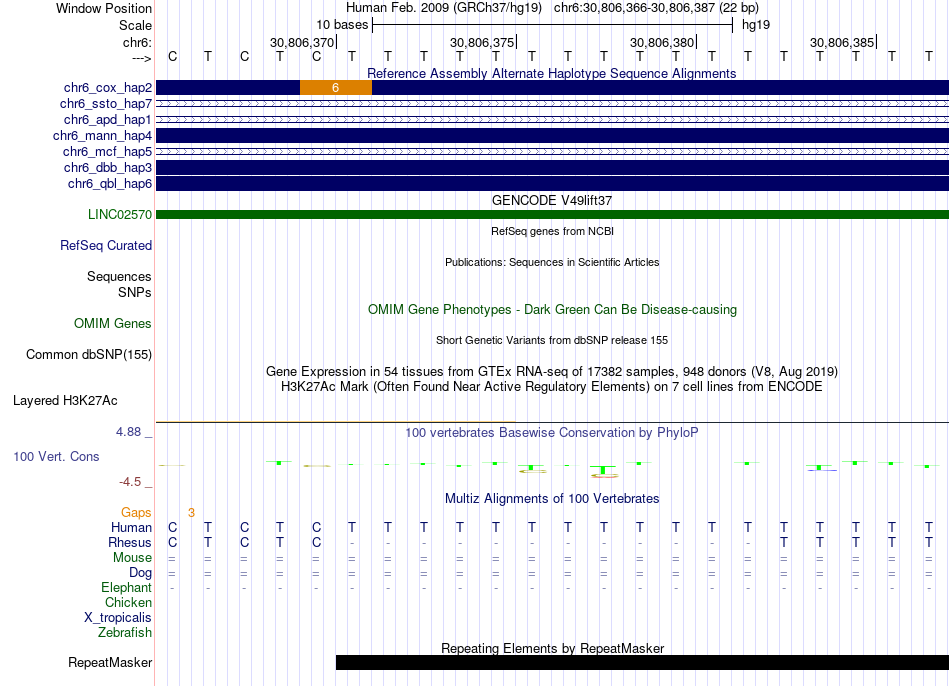The image size is (950, 686).
Task: Open the 'H3K27Ac Mark' track title
Action: click(x=552, y=387)
